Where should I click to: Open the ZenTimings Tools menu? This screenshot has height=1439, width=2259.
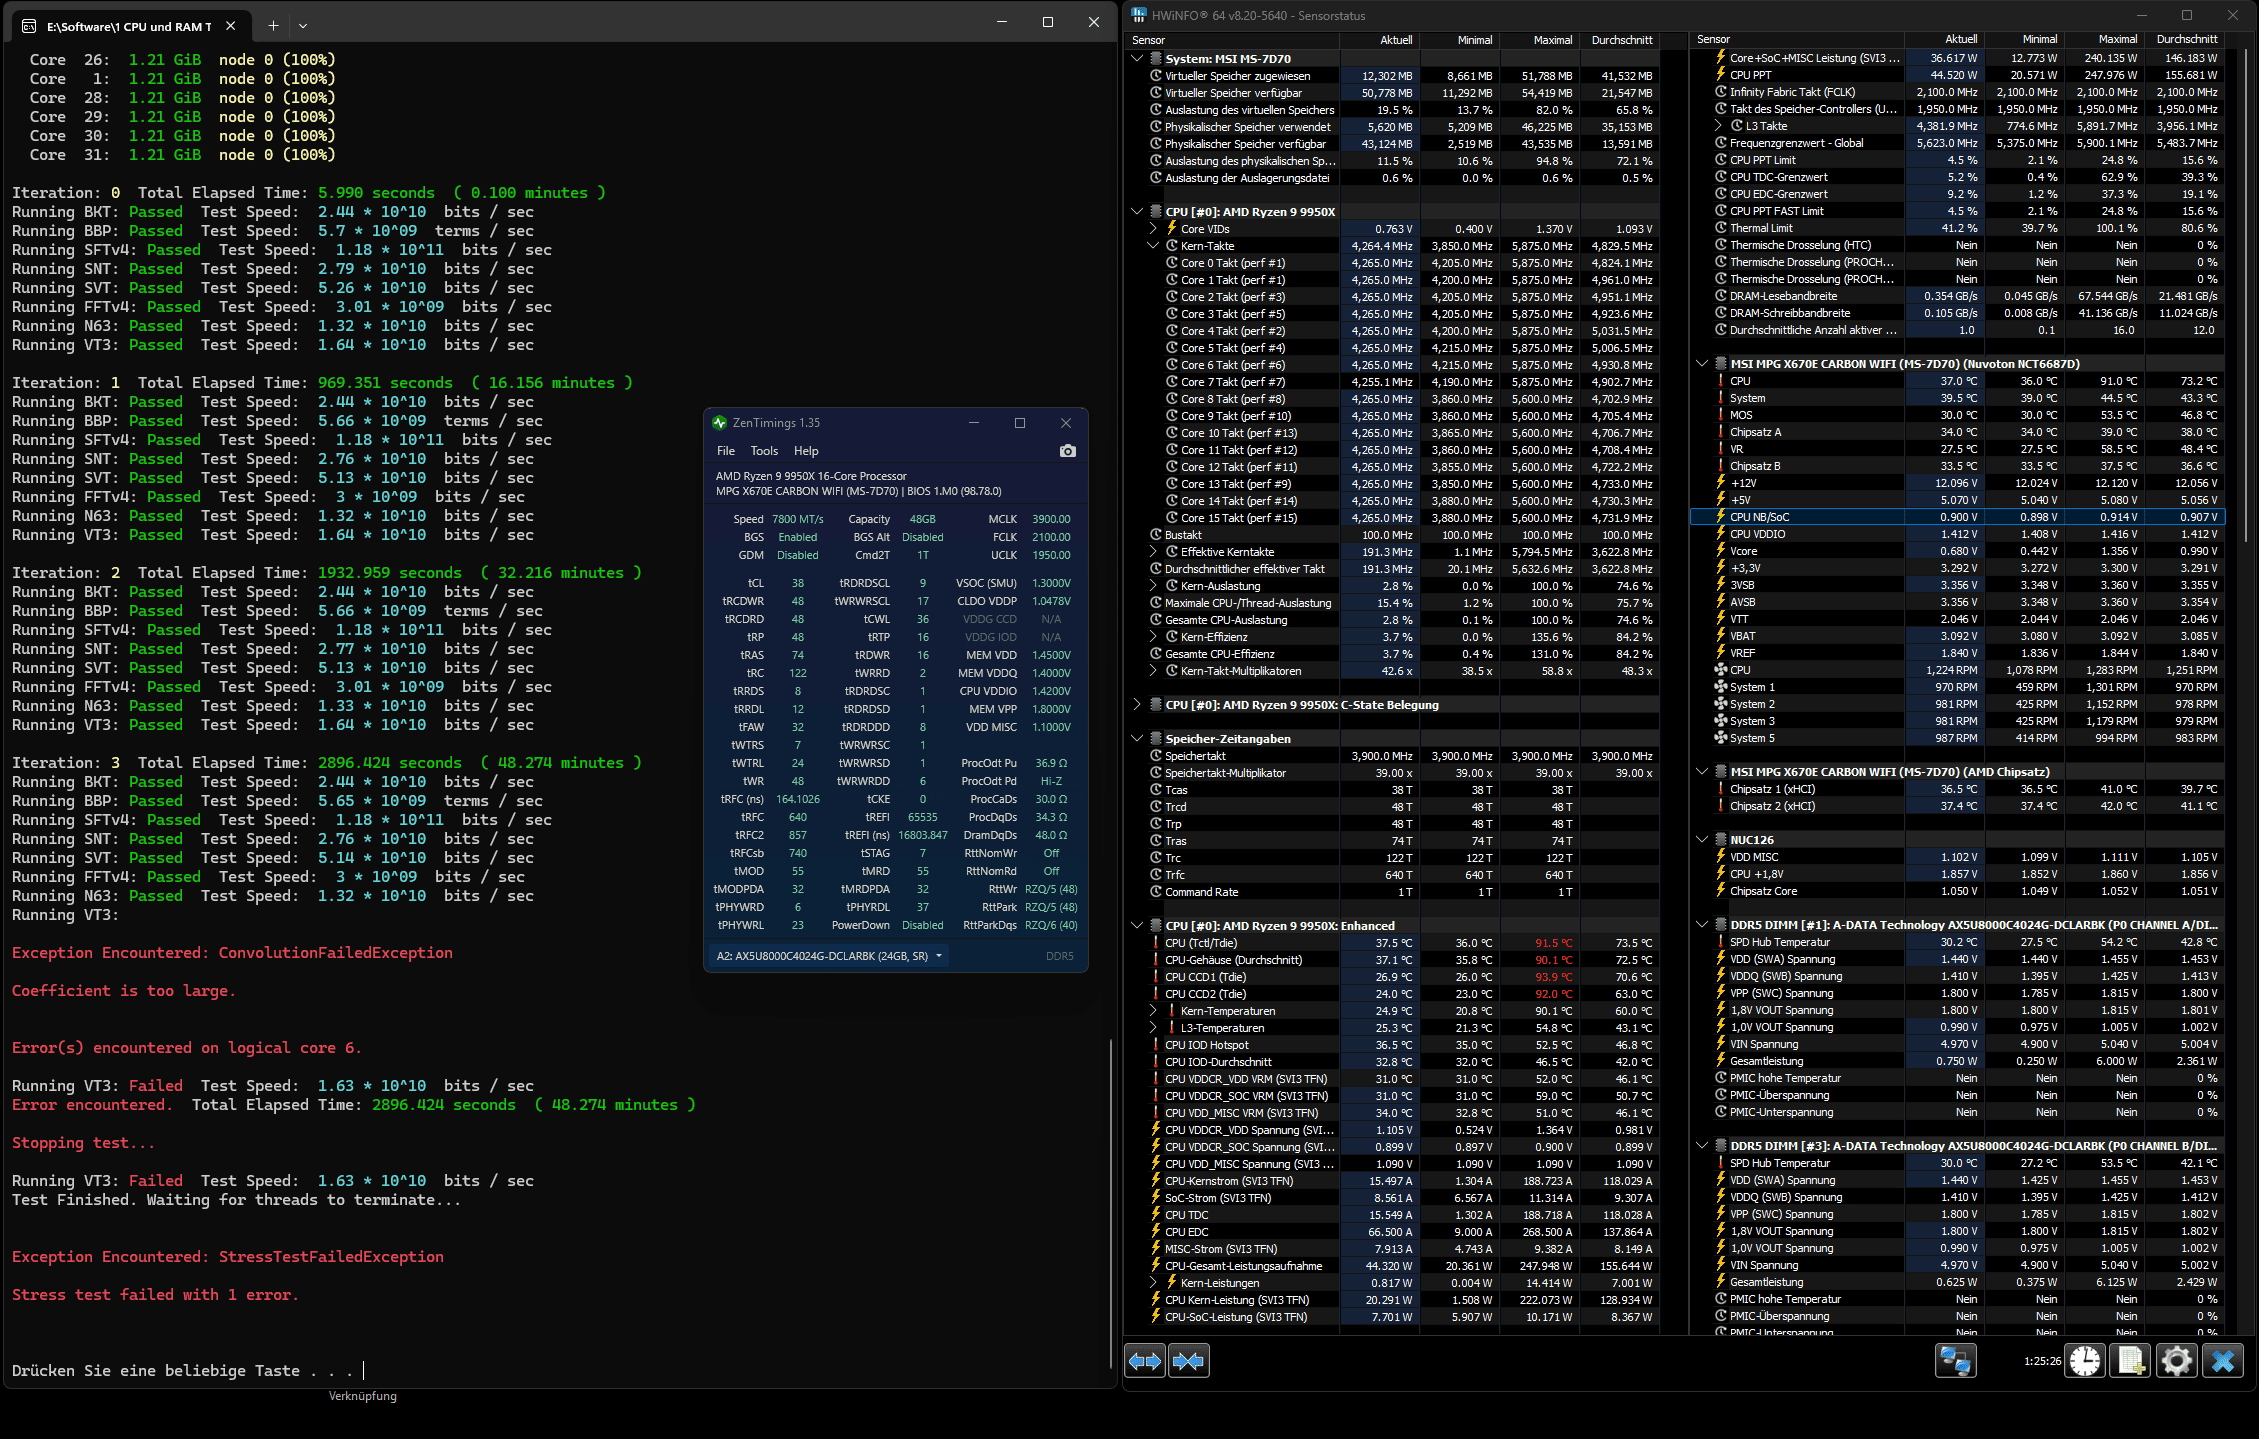click(x=764, y=451)
